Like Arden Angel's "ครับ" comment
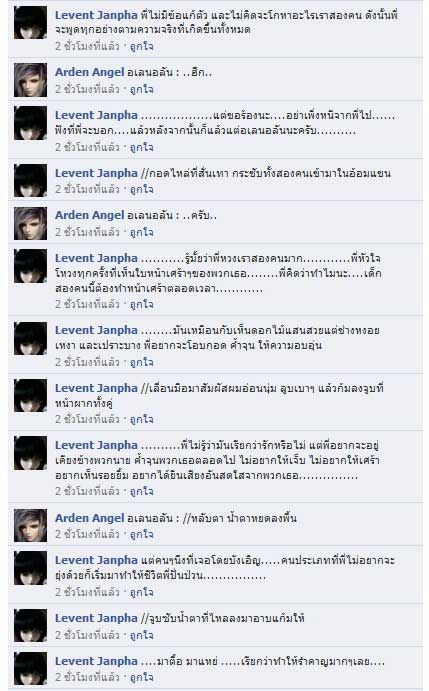The image size is (429, 691). 142,232
